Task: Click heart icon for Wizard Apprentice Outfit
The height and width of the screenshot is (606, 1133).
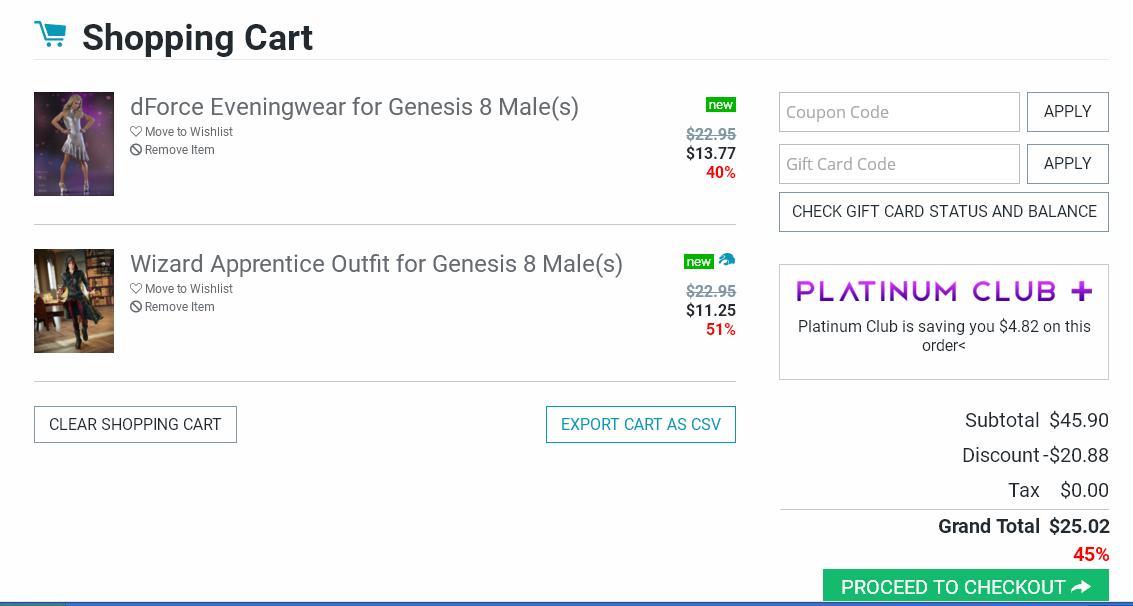Action: click(x=136, y=289)
